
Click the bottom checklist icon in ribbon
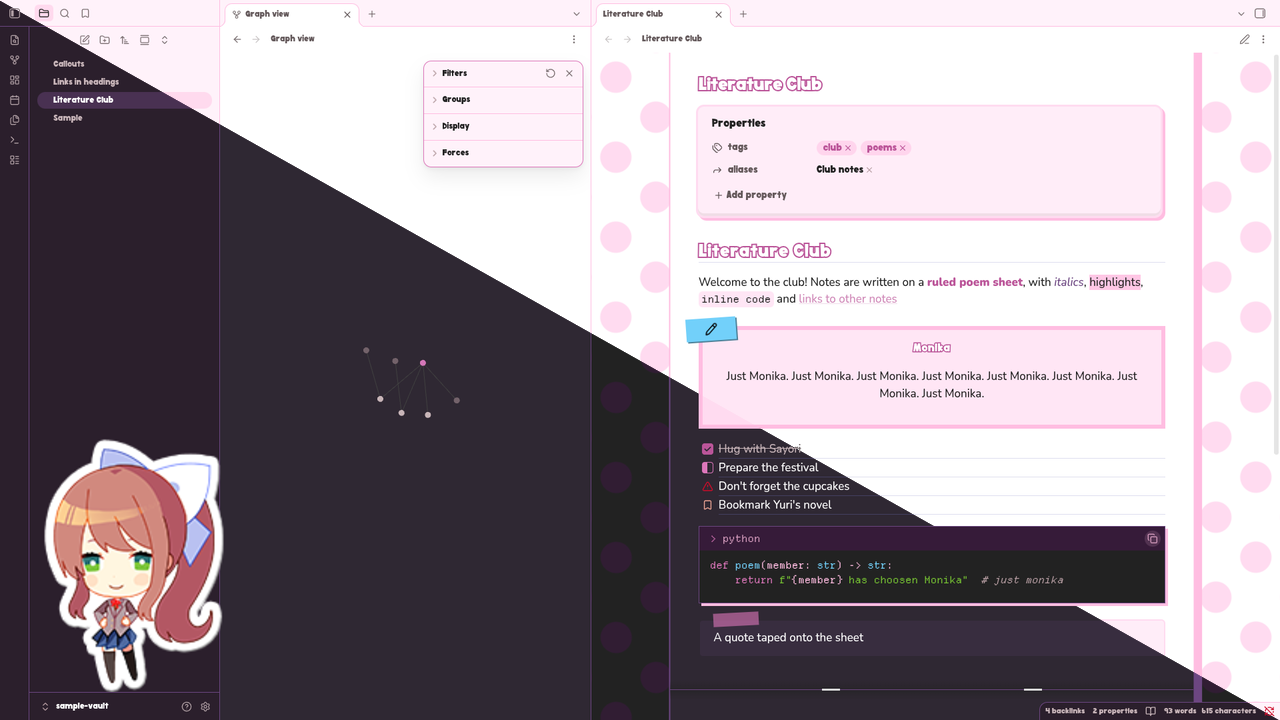pos(14,160)
